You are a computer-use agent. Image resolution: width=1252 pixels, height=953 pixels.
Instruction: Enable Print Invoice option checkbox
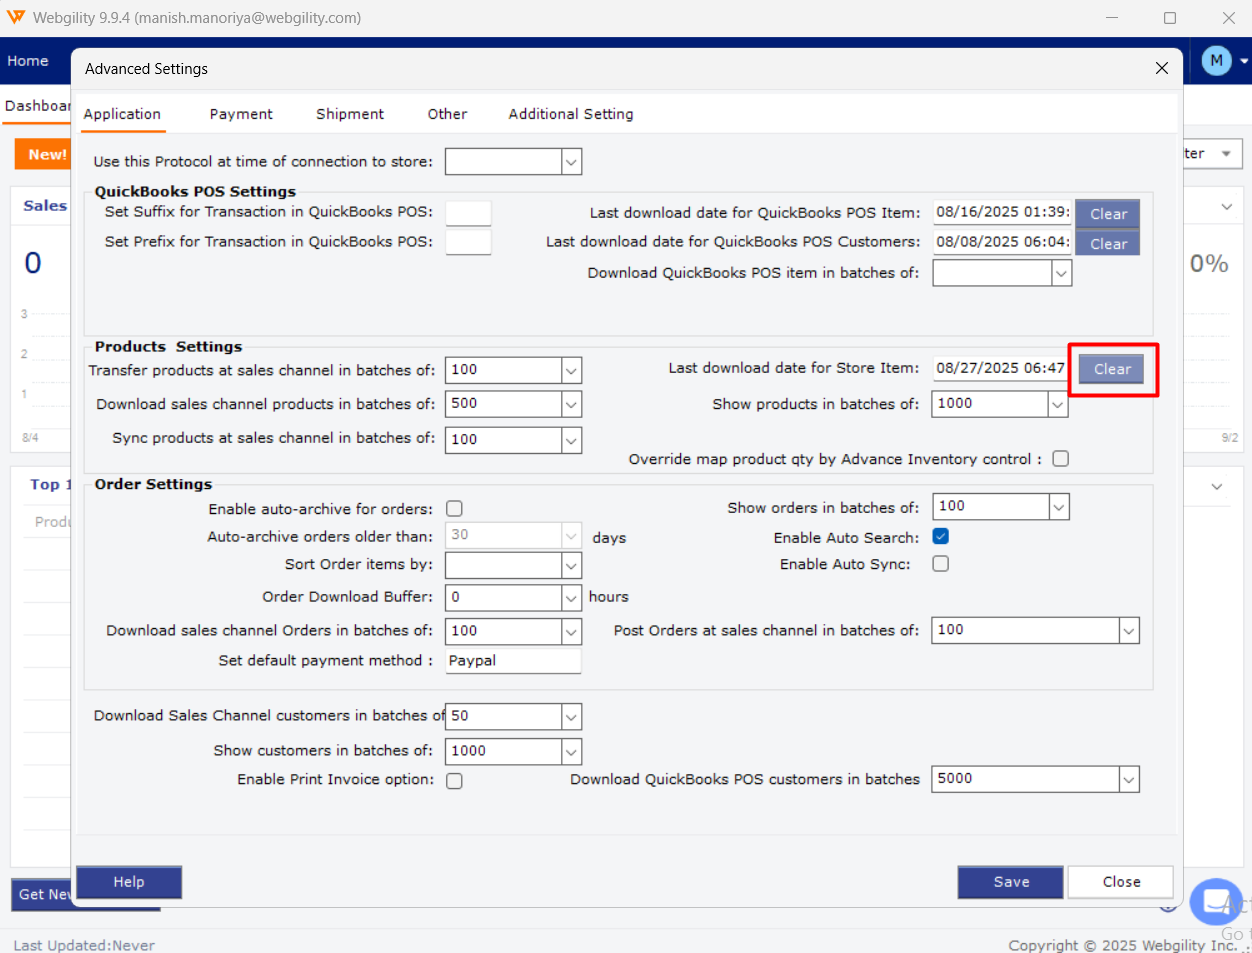click(x=454, y=781)
